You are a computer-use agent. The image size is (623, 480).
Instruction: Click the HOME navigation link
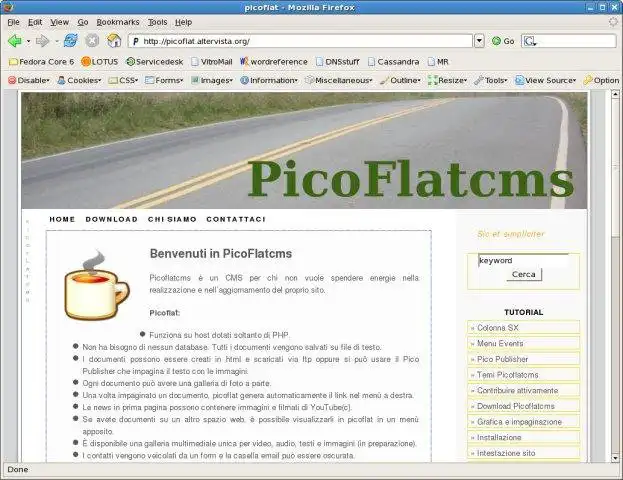click(62, 219)
